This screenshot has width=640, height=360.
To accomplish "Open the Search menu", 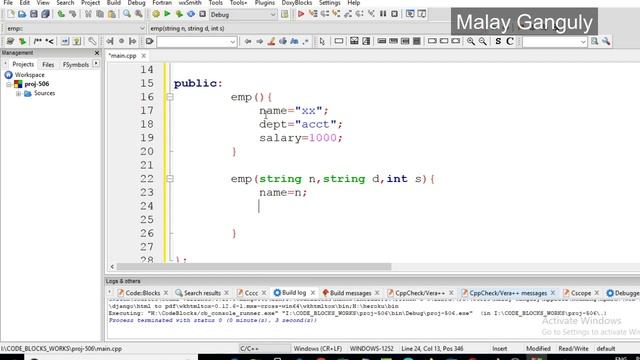I will coord(65,3).
